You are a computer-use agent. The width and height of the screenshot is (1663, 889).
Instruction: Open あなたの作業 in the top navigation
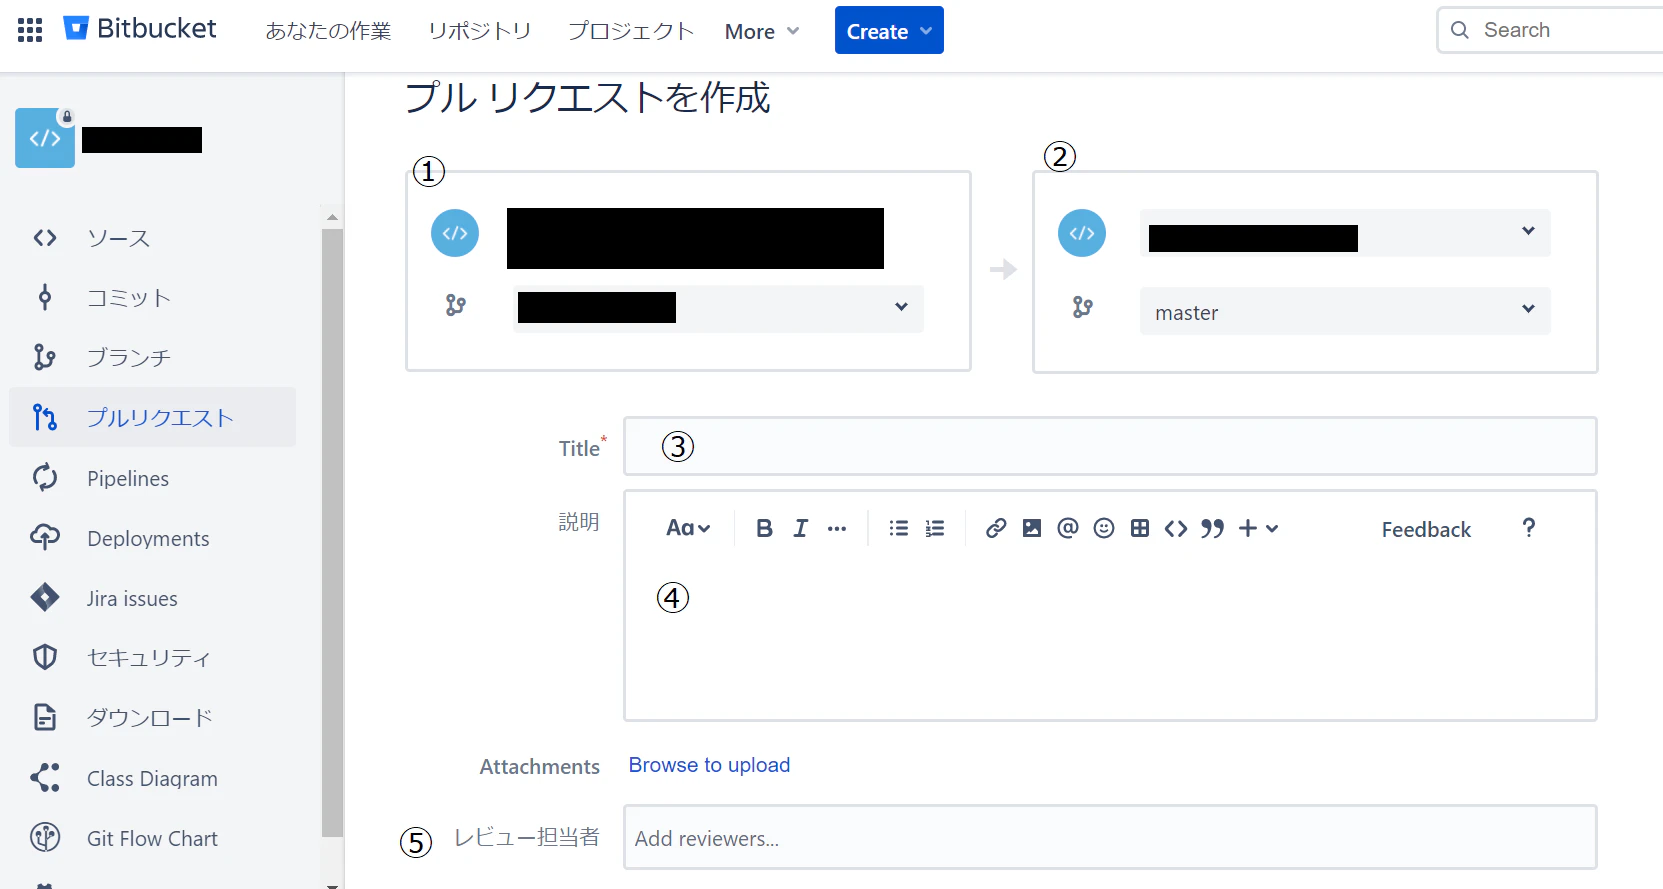tap(328, 31)
